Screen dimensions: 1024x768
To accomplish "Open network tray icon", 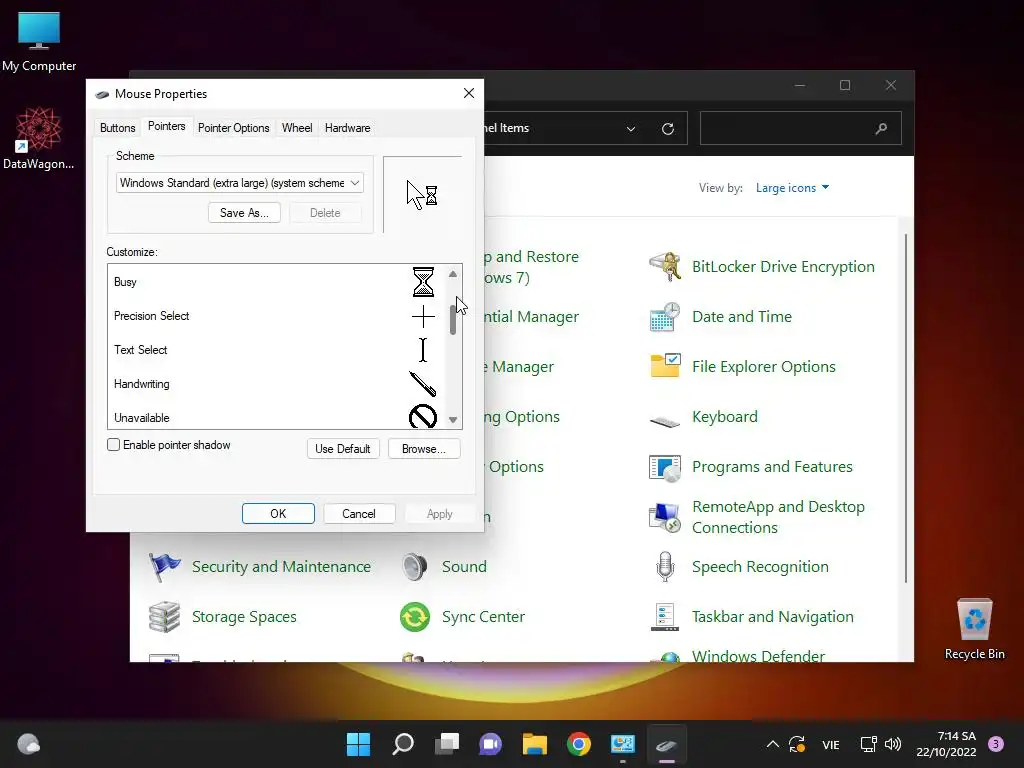I will click(868, 744).
